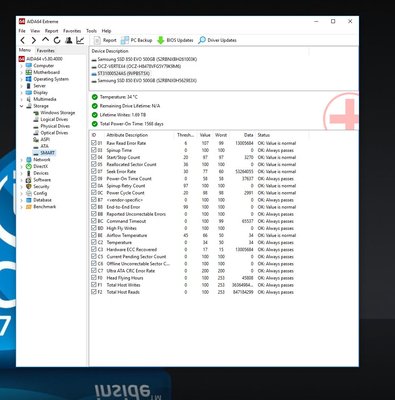Click the Report toolbar button

pyautogui.click(x=105, y=40)
